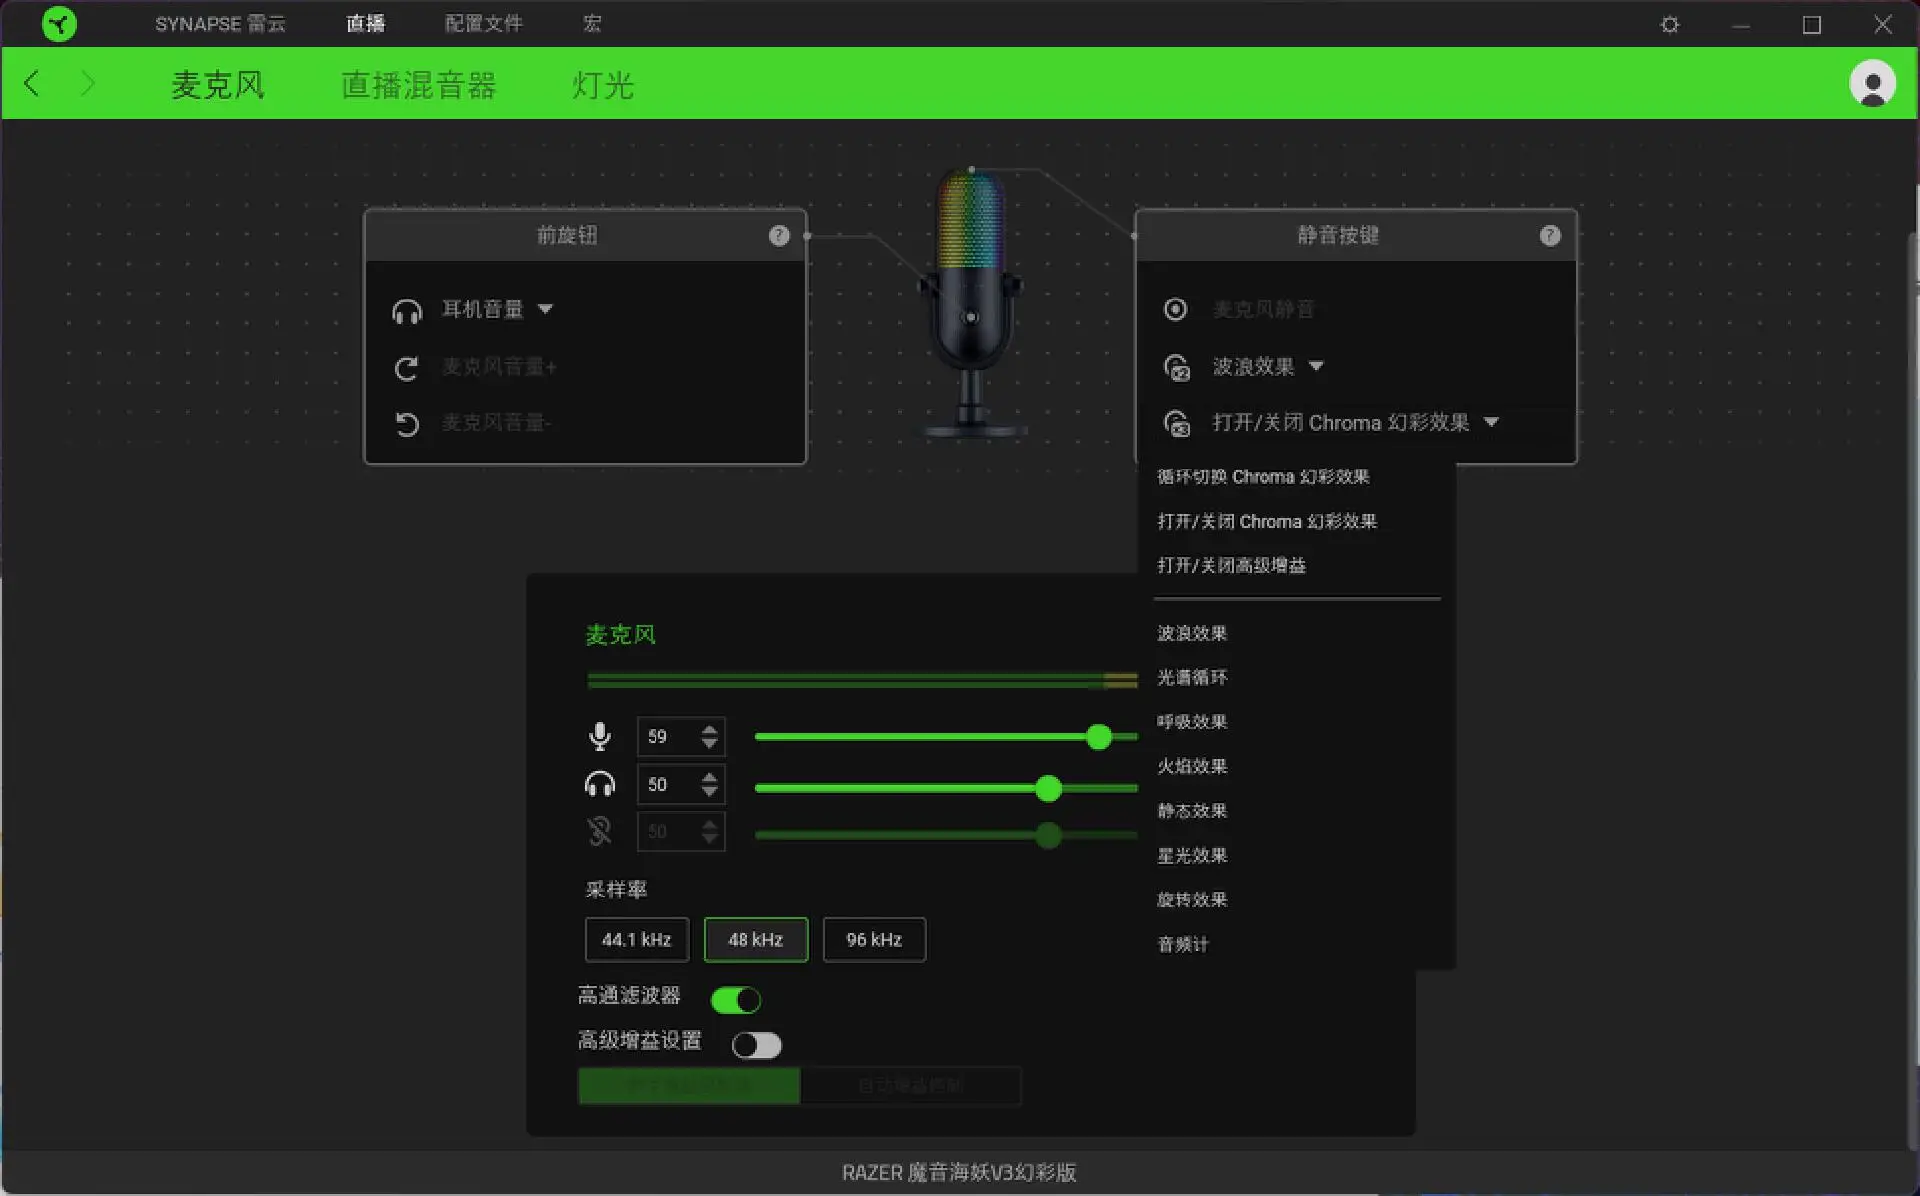The width and height of the screenshot is (1920, 1196).
Task: Click the icon beside 波浪效果 row
Action: click(x=1177, y=367)
